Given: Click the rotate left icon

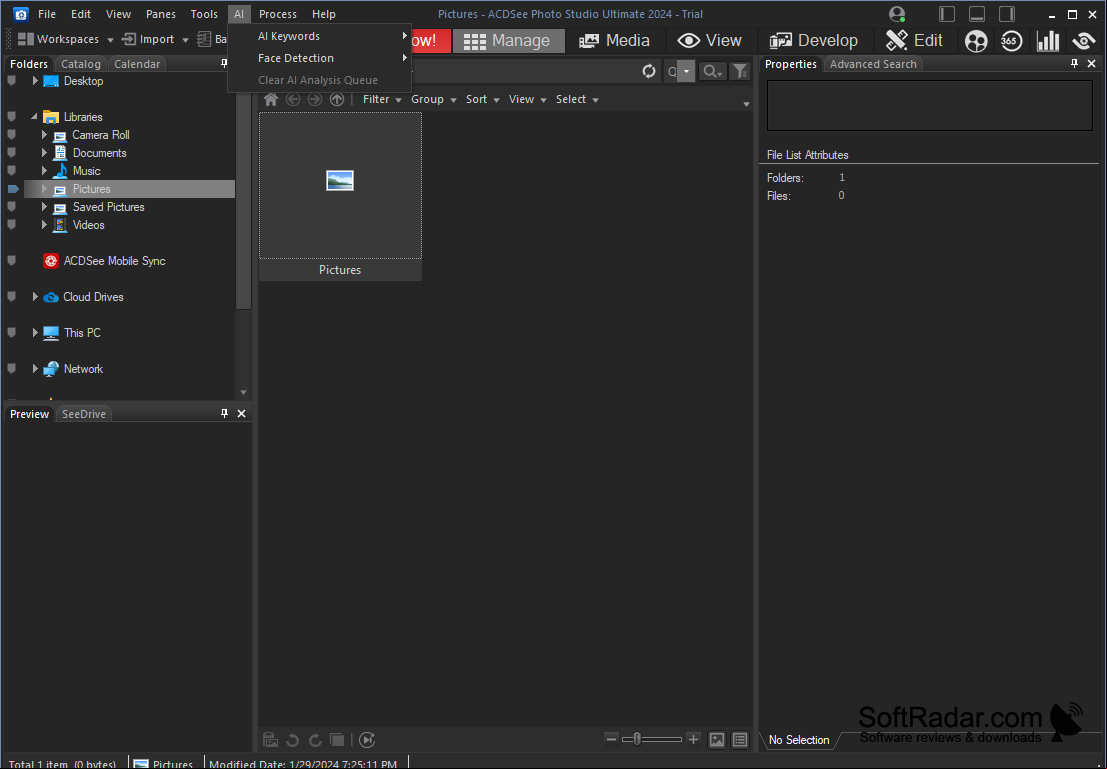Looking at the screenshot, I should 292,740.
